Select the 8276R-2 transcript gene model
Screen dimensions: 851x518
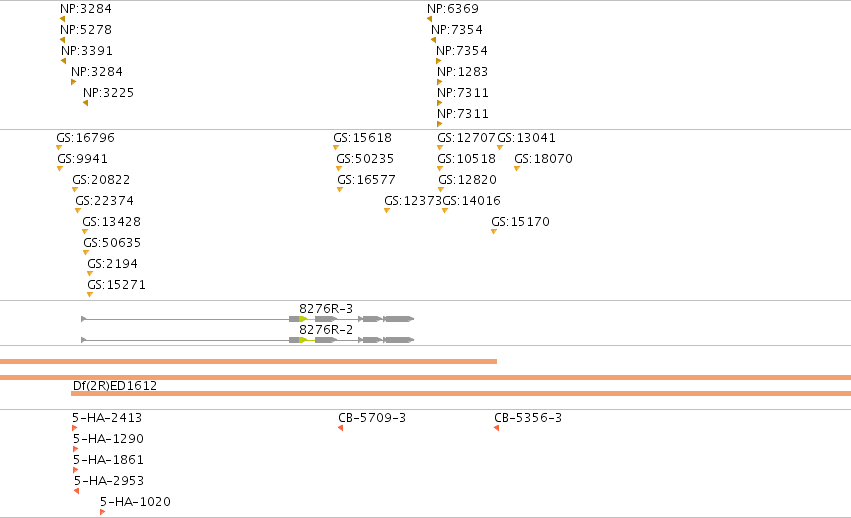[x=247, y=340]
